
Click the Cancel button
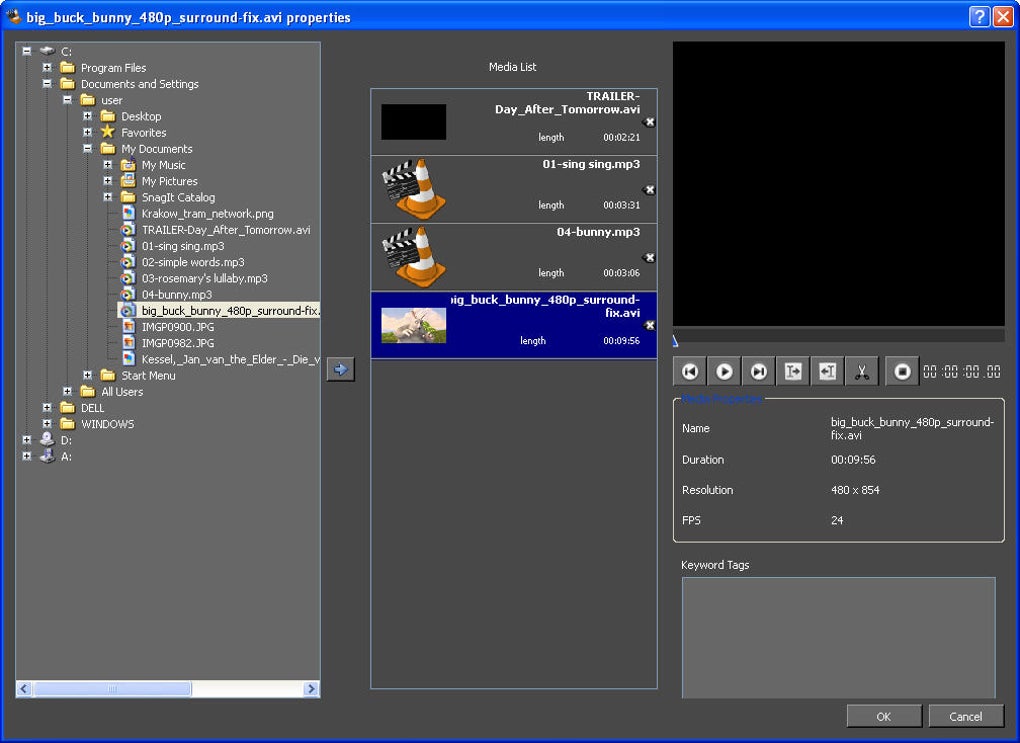point(965,716)
